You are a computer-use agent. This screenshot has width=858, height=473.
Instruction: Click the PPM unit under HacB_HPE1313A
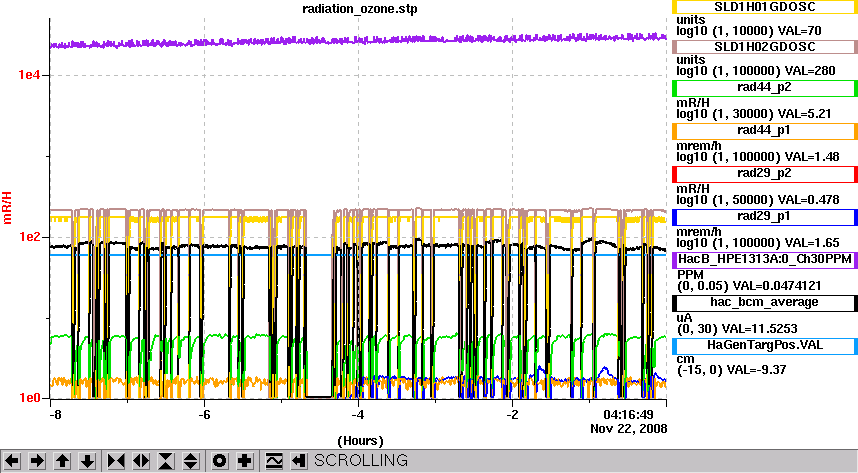(x=691, y=275)
